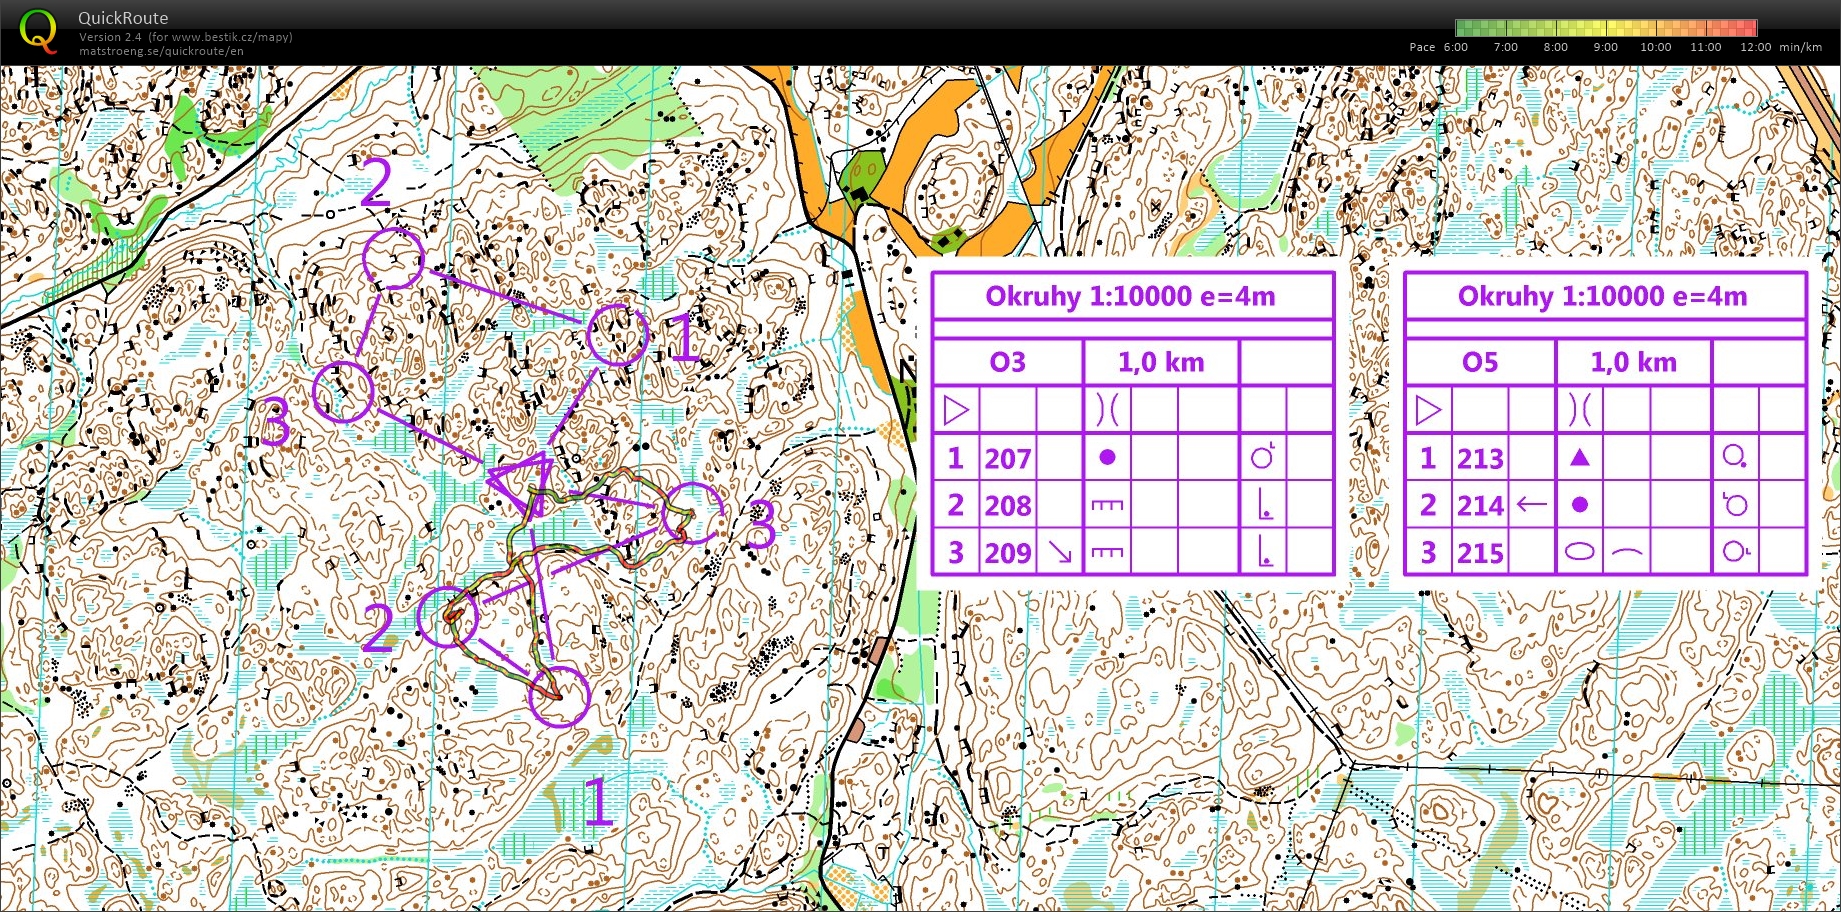Click the Okruhy title above the O3 course
The height and width of the screenshot is (912, 1841).
tap(1131, 296)
